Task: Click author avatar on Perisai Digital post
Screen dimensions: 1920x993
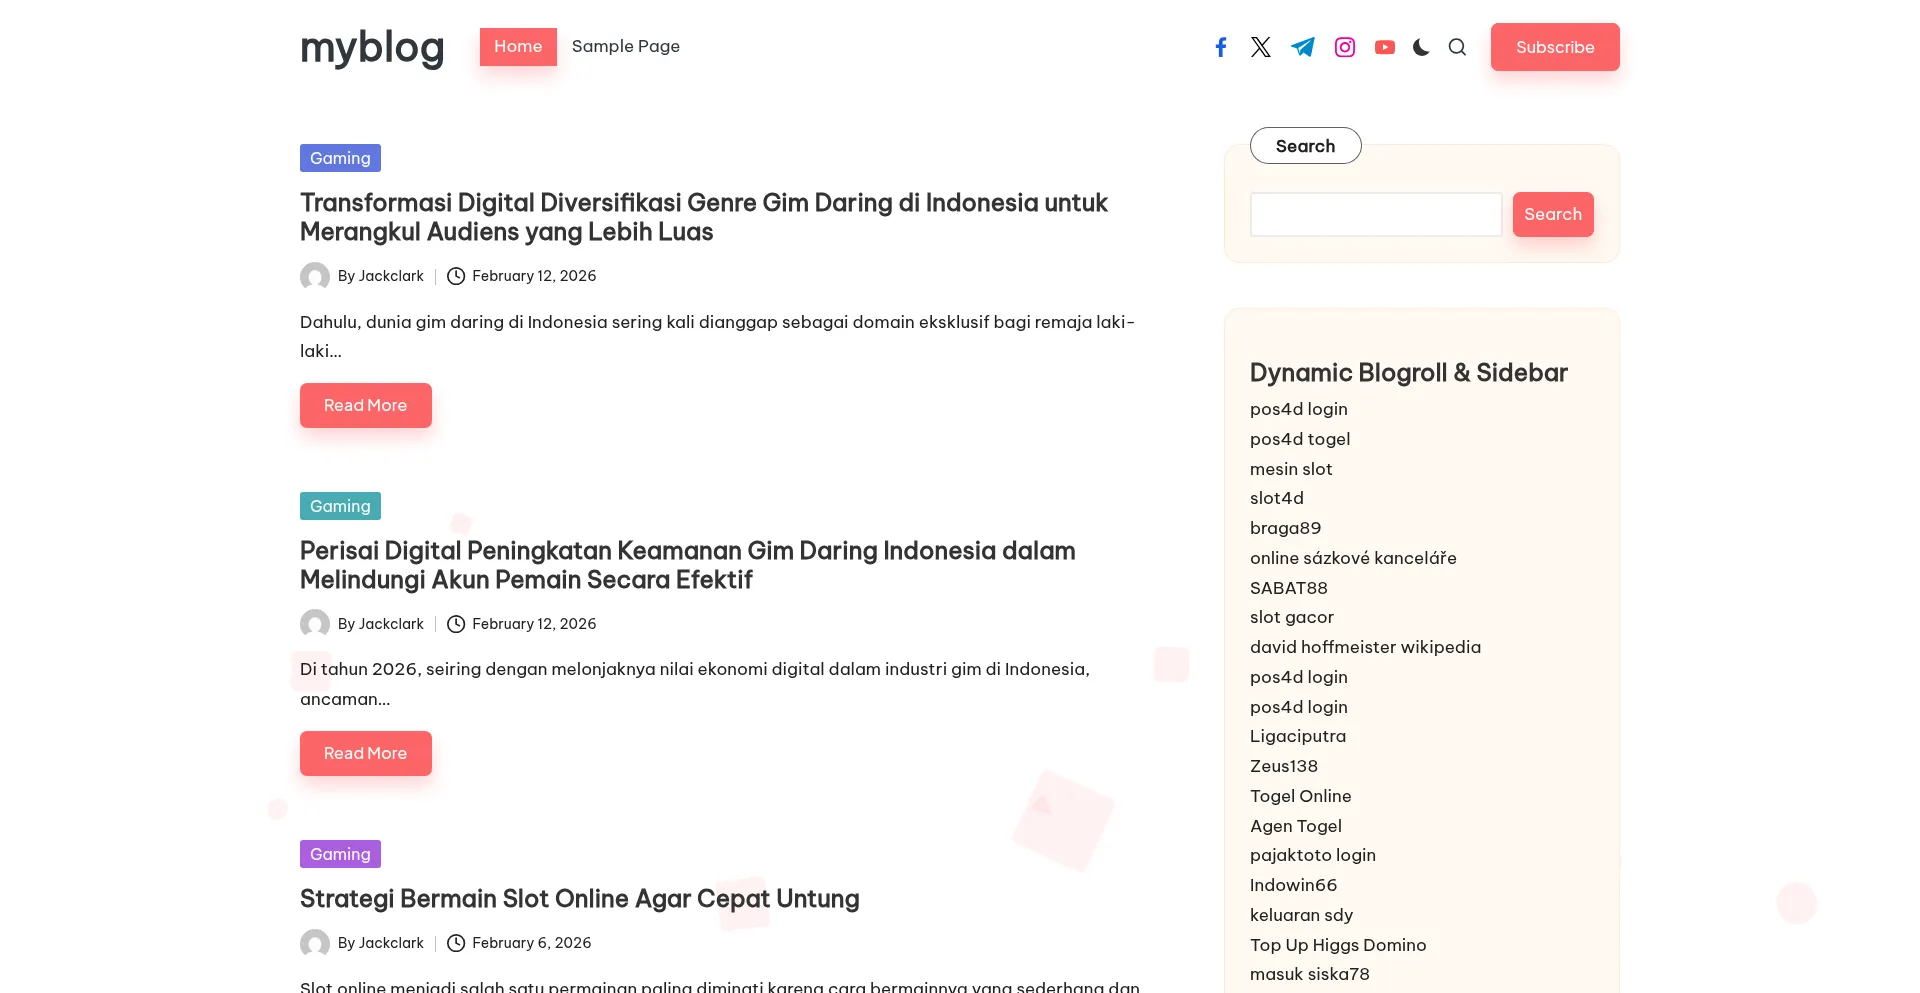Action: (x=315, y=624)
